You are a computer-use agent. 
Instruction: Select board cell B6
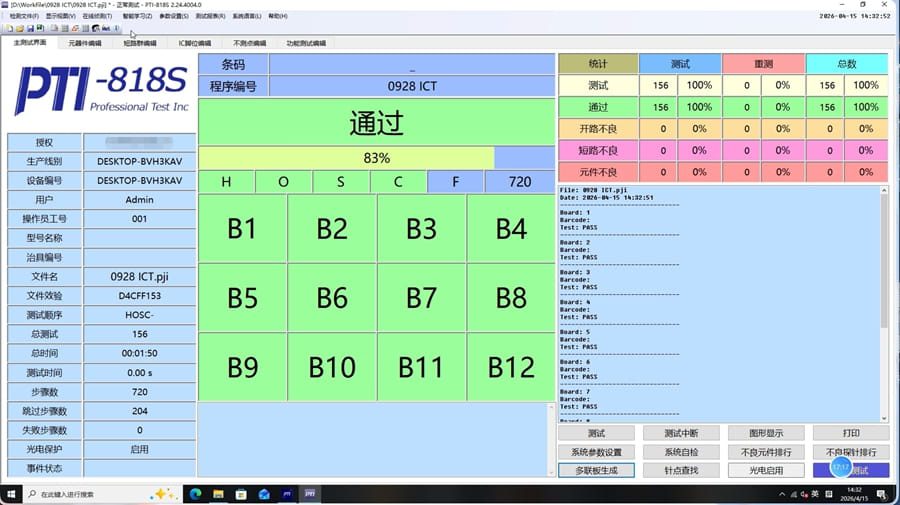click(332, 298)
